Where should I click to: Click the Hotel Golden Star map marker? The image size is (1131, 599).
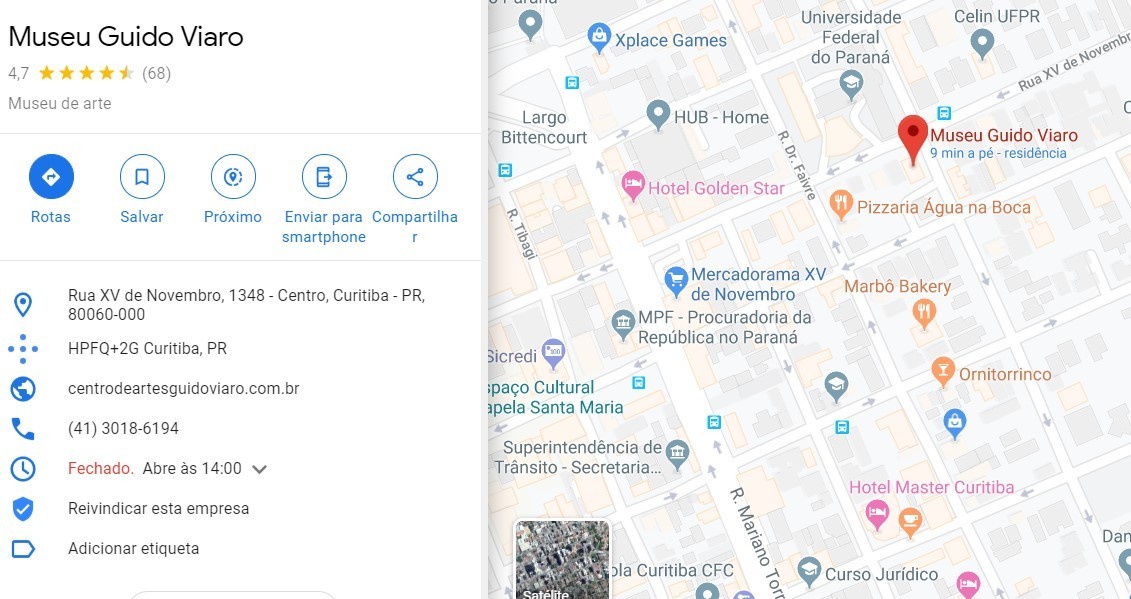coord(633,185)
